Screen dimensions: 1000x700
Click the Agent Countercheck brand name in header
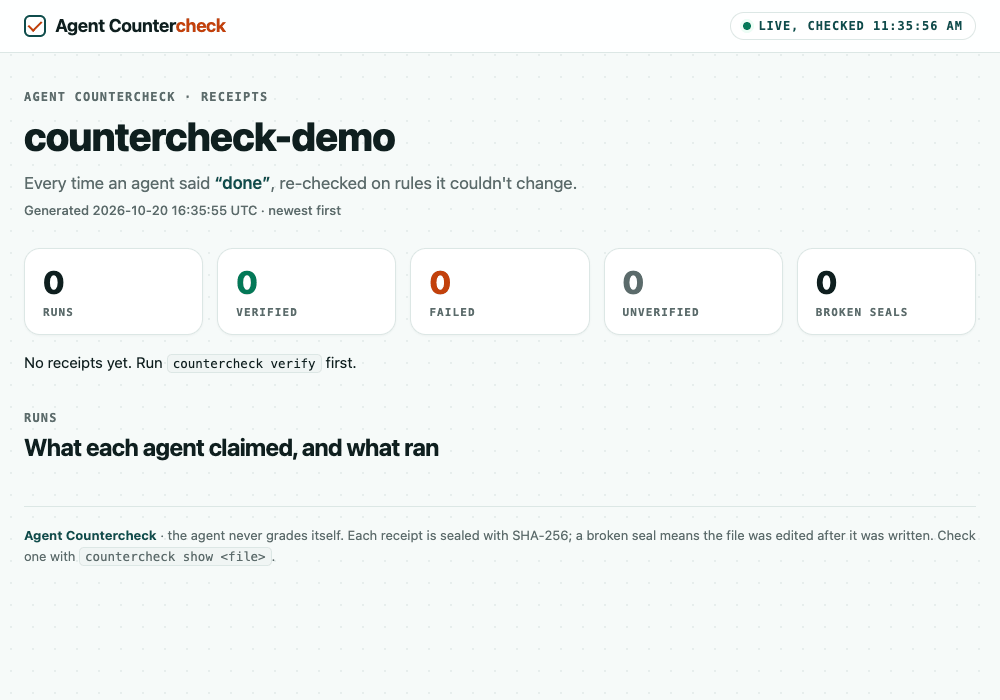pos(140,26)
